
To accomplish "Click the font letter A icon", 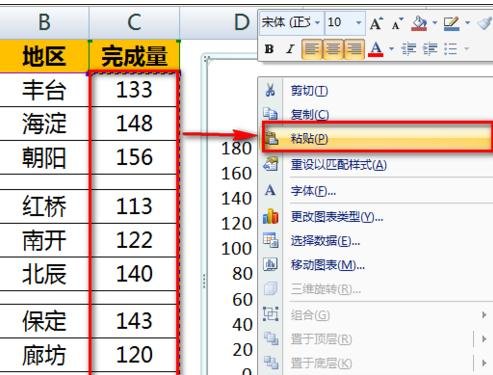I will point(270,191).
